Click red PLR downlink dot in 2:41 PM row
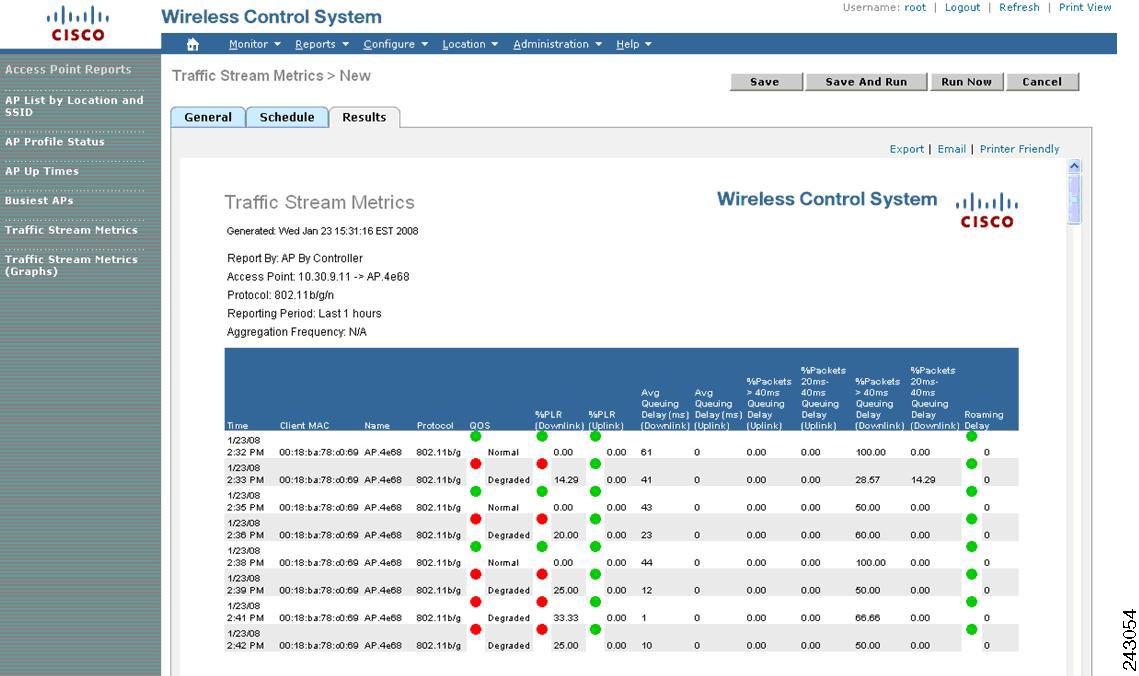 tap(542, 602)
